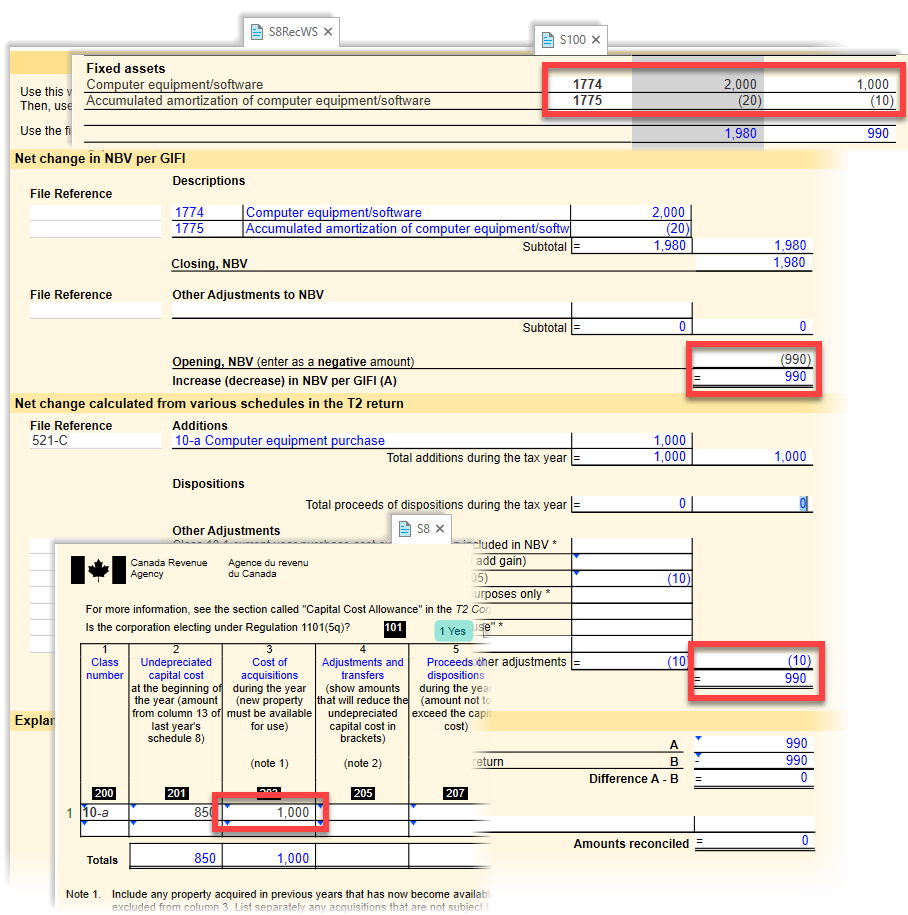Image resolution: width=908 pixels, height=915 pixels.
Task: Click the line A 990 value
Action: click(797, 743)
